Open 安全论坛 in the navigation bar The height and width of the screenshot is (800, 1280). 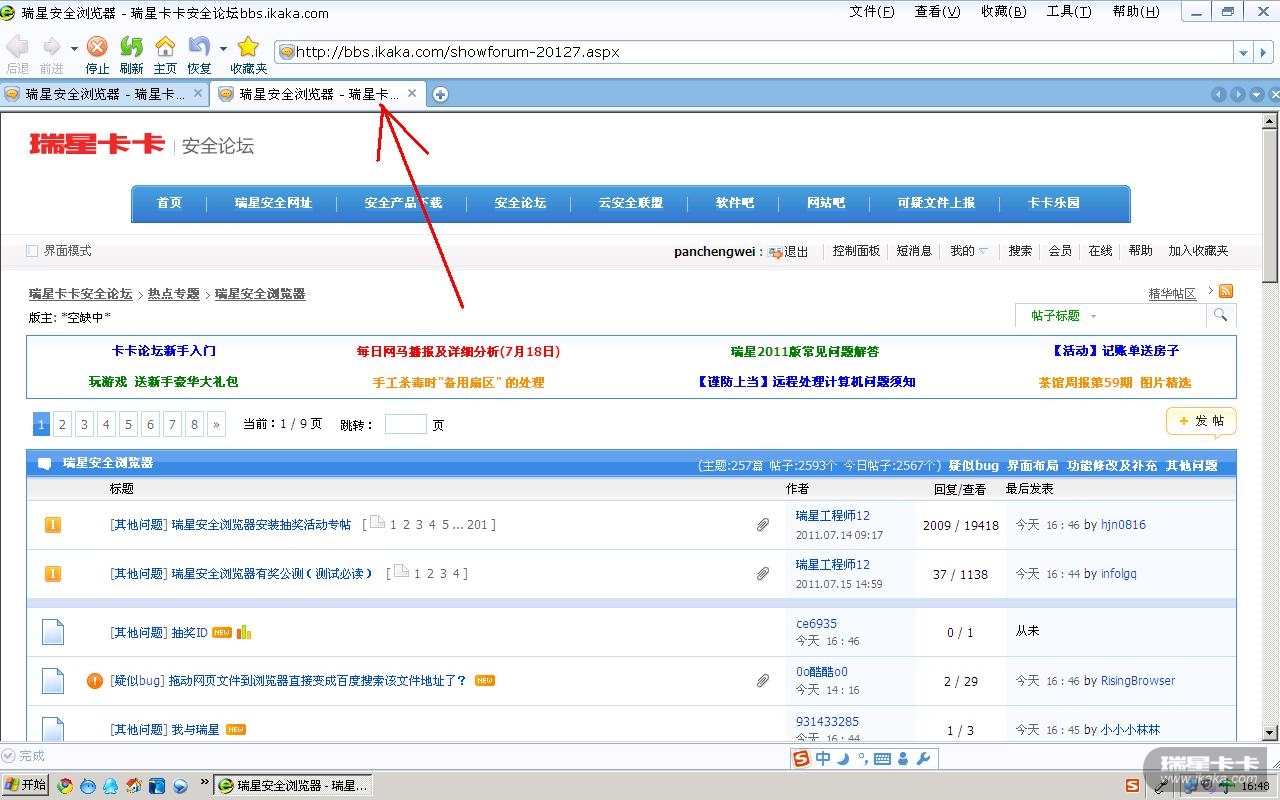pos(520,203)
